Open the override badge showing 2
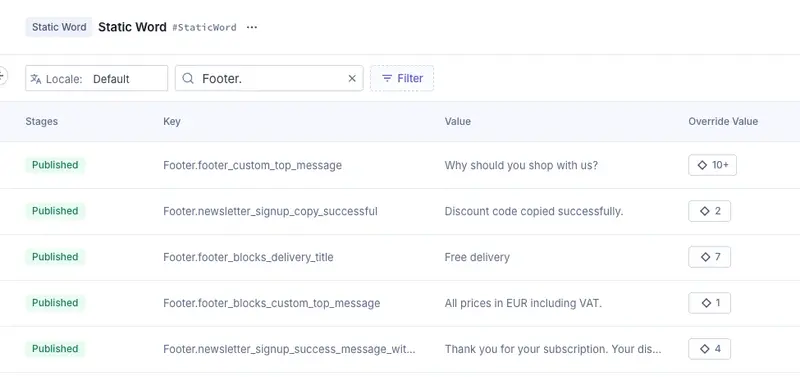 click(709, 211)
